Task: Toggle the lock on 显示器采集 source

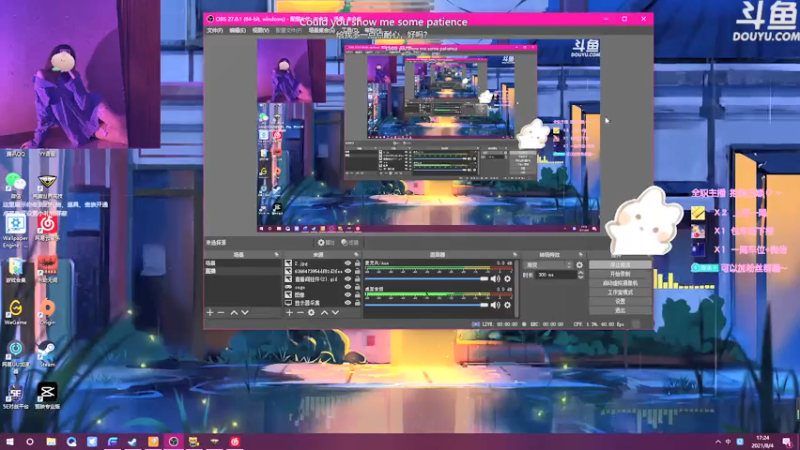Action: [x=357, y=303]
